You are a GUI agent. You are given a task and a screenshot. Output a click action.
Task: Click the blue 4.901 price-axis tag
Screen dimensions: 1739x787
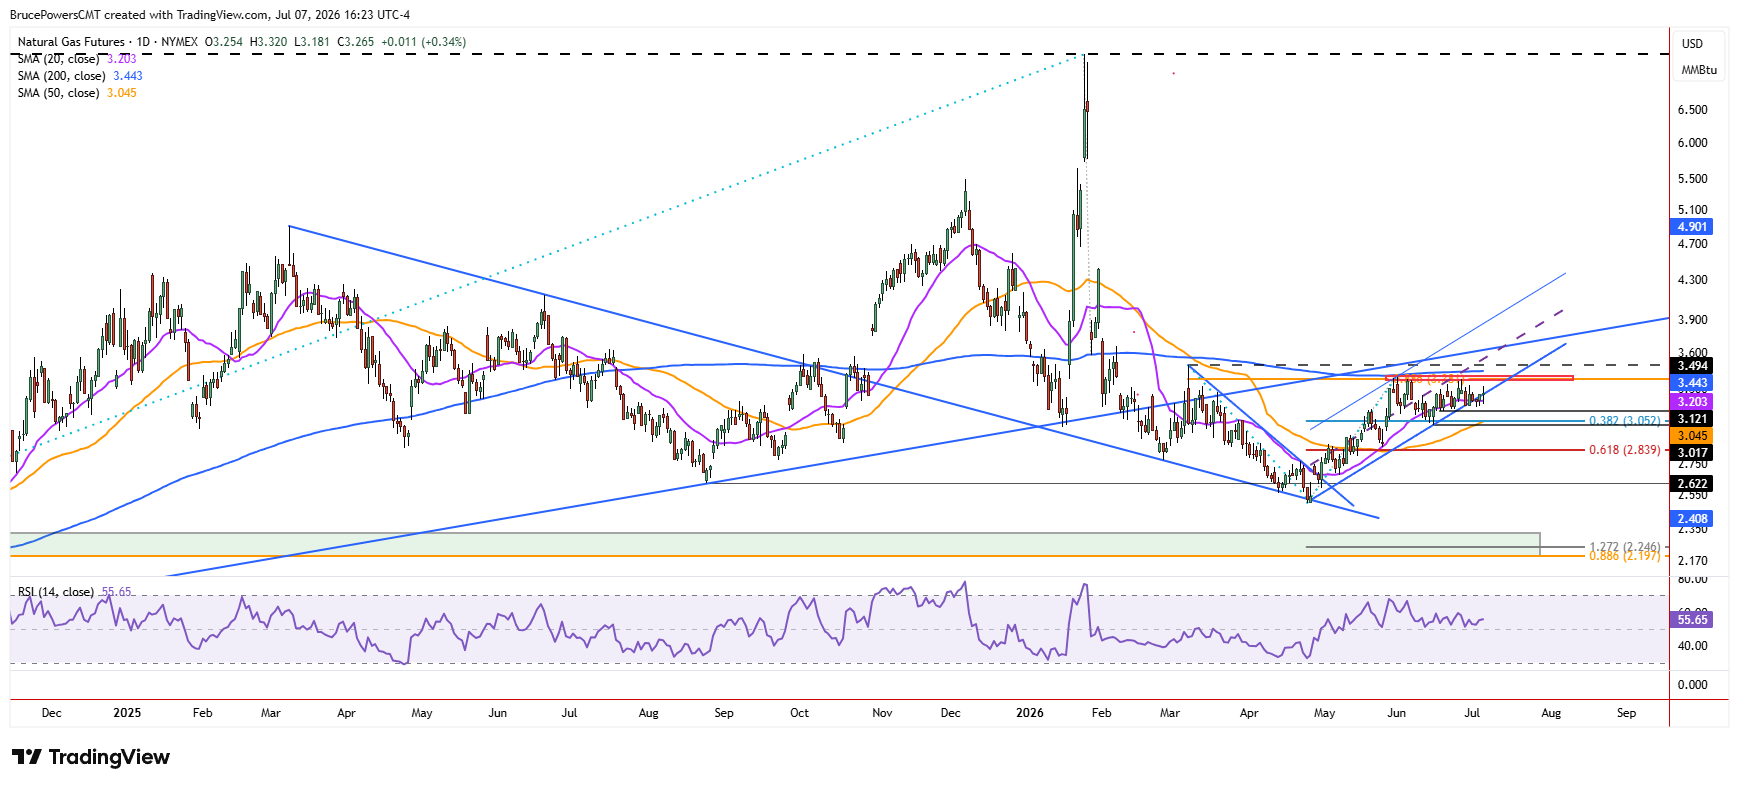coord(1692,227)
